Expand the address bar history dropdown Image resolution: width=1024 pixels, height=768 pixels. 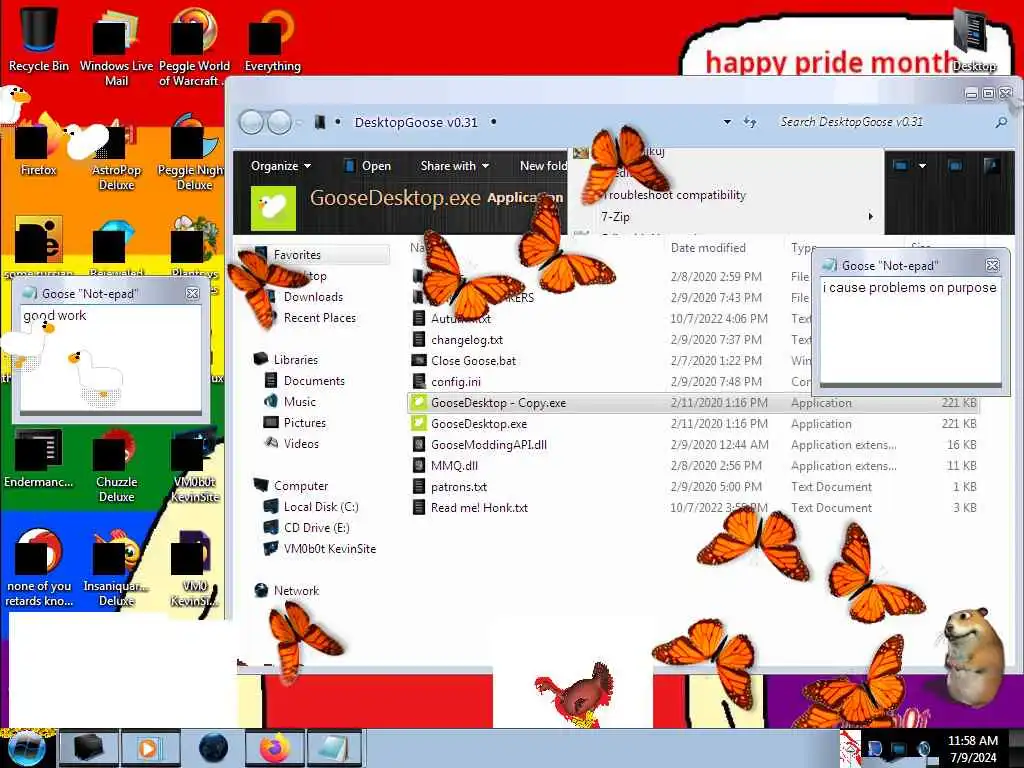[x=727, y=122]
